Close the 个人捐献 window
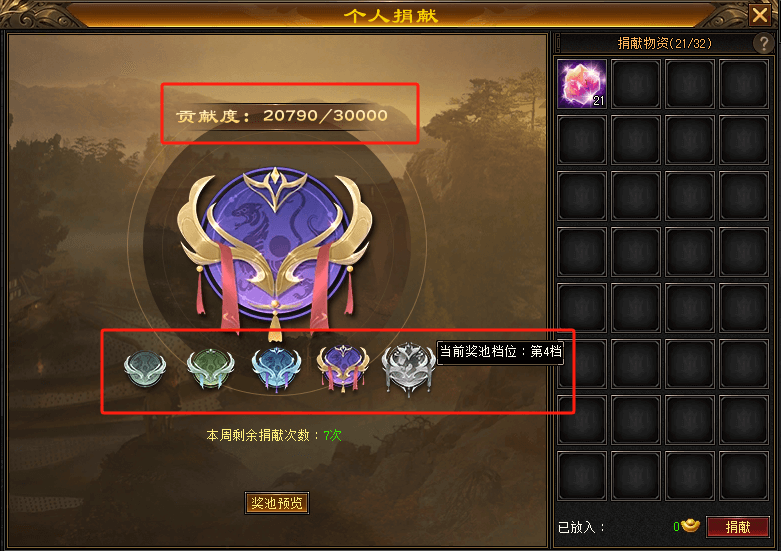Screen dimensions: 781x551 click(760, 15)
